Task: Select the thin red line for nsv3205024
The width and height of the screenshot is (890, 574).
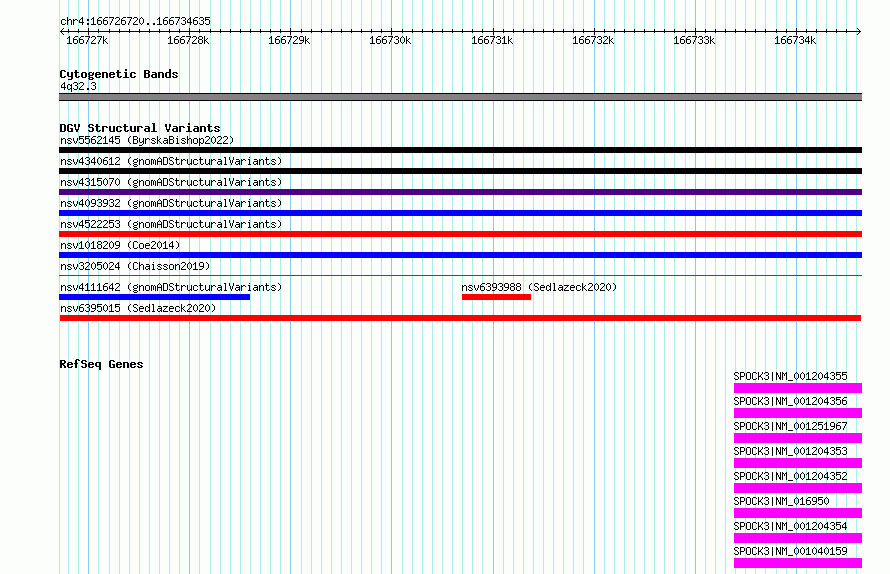Action: pyautogui.click(x=460, y=276)
